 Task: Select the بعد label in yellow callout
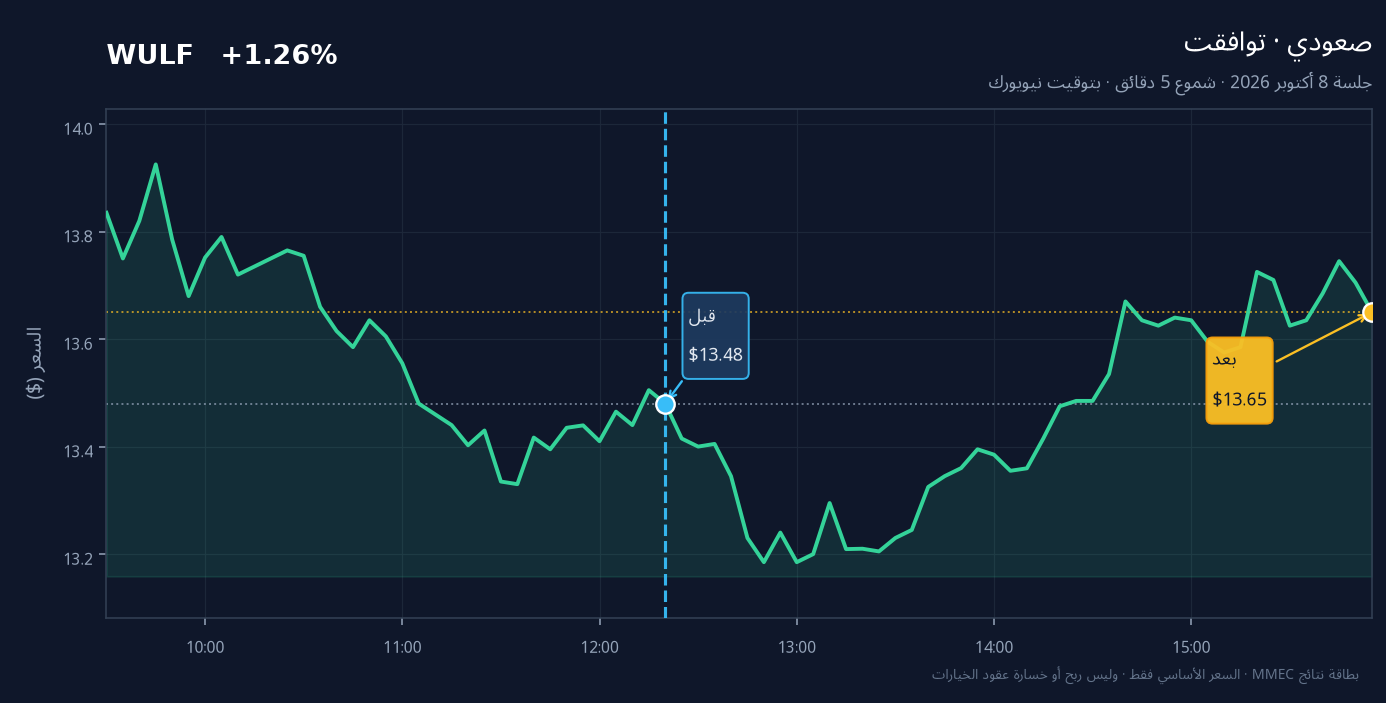pos(1225,361)
